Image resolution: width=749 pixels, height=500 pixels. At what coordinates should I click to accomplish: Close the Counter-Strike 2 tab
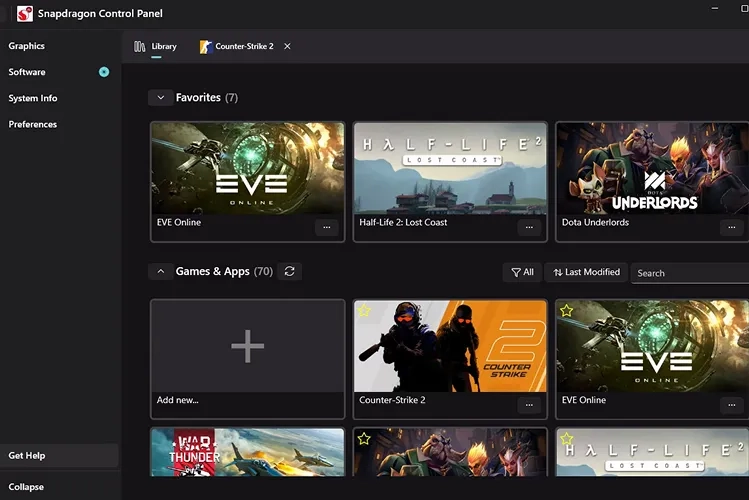pyautogui.click(x=288, y=46)
